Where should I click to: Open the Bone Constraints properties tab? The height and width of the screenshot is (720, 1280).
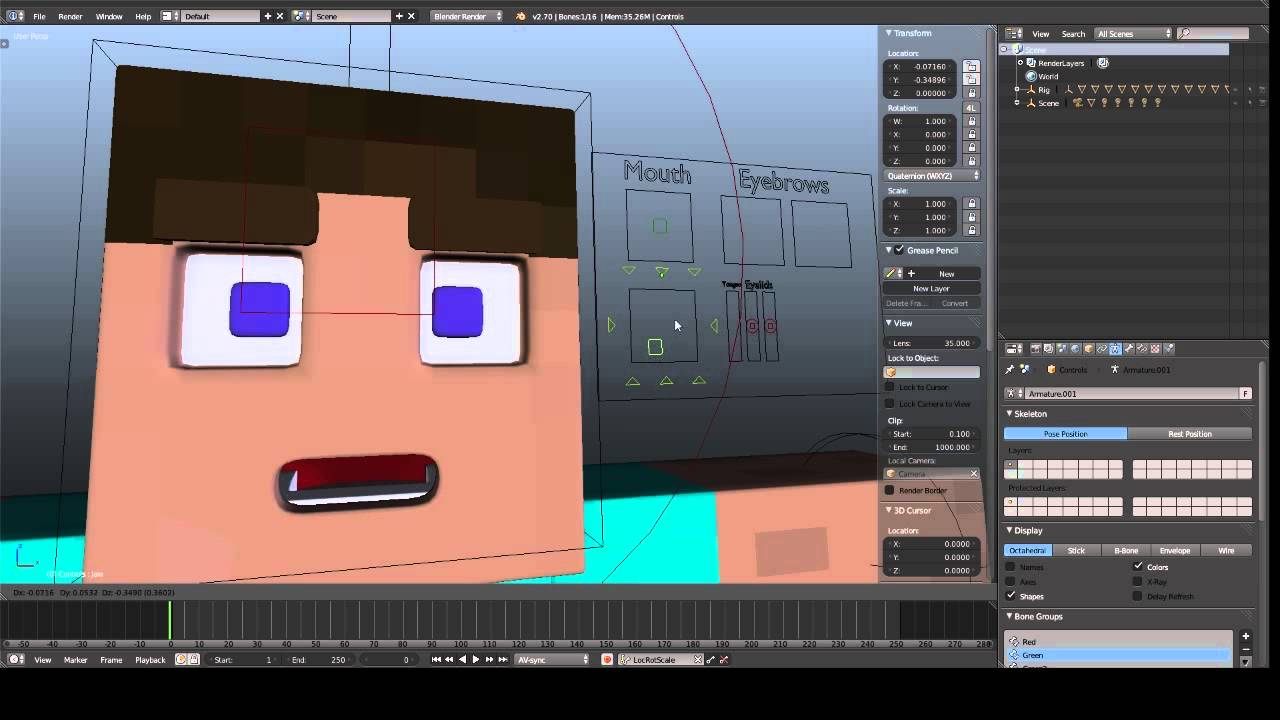[x=1142, y=349]
